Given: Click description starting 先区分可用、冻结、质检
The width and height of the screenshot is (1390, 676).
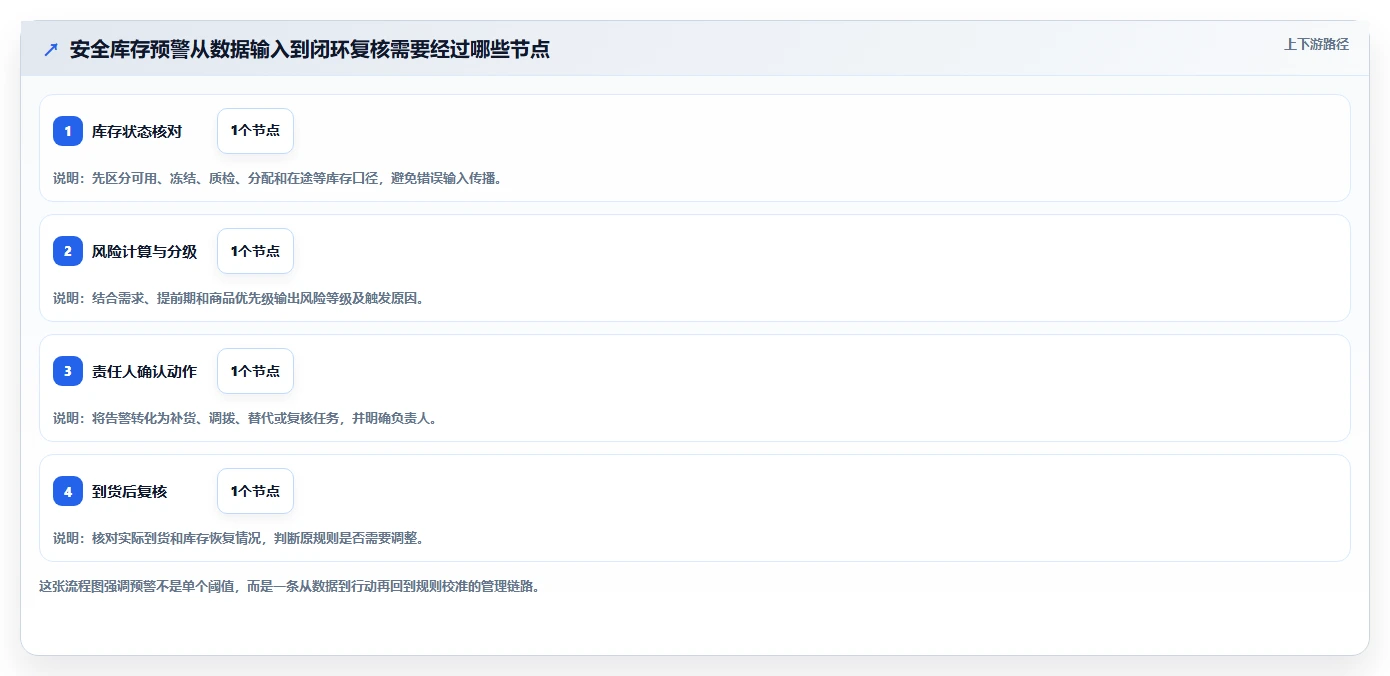Looking at the screenshot, I should [277, 178].
